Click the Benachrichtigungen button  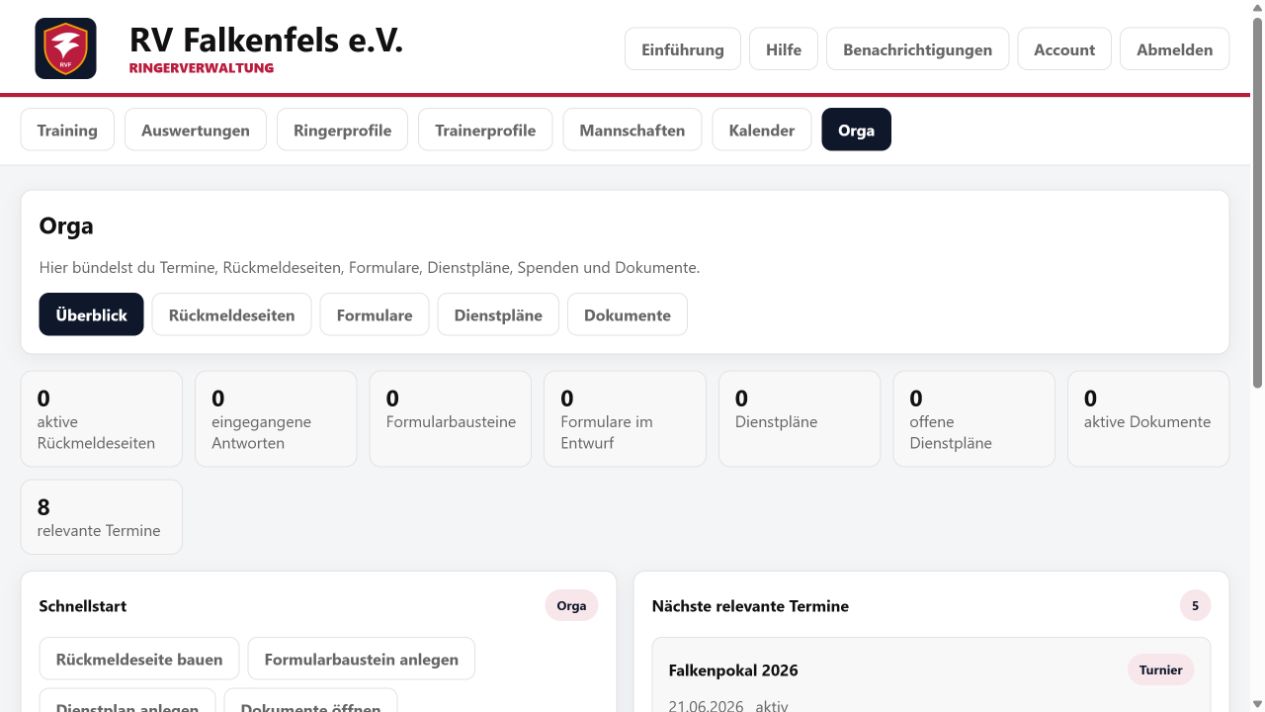(918, 49)
